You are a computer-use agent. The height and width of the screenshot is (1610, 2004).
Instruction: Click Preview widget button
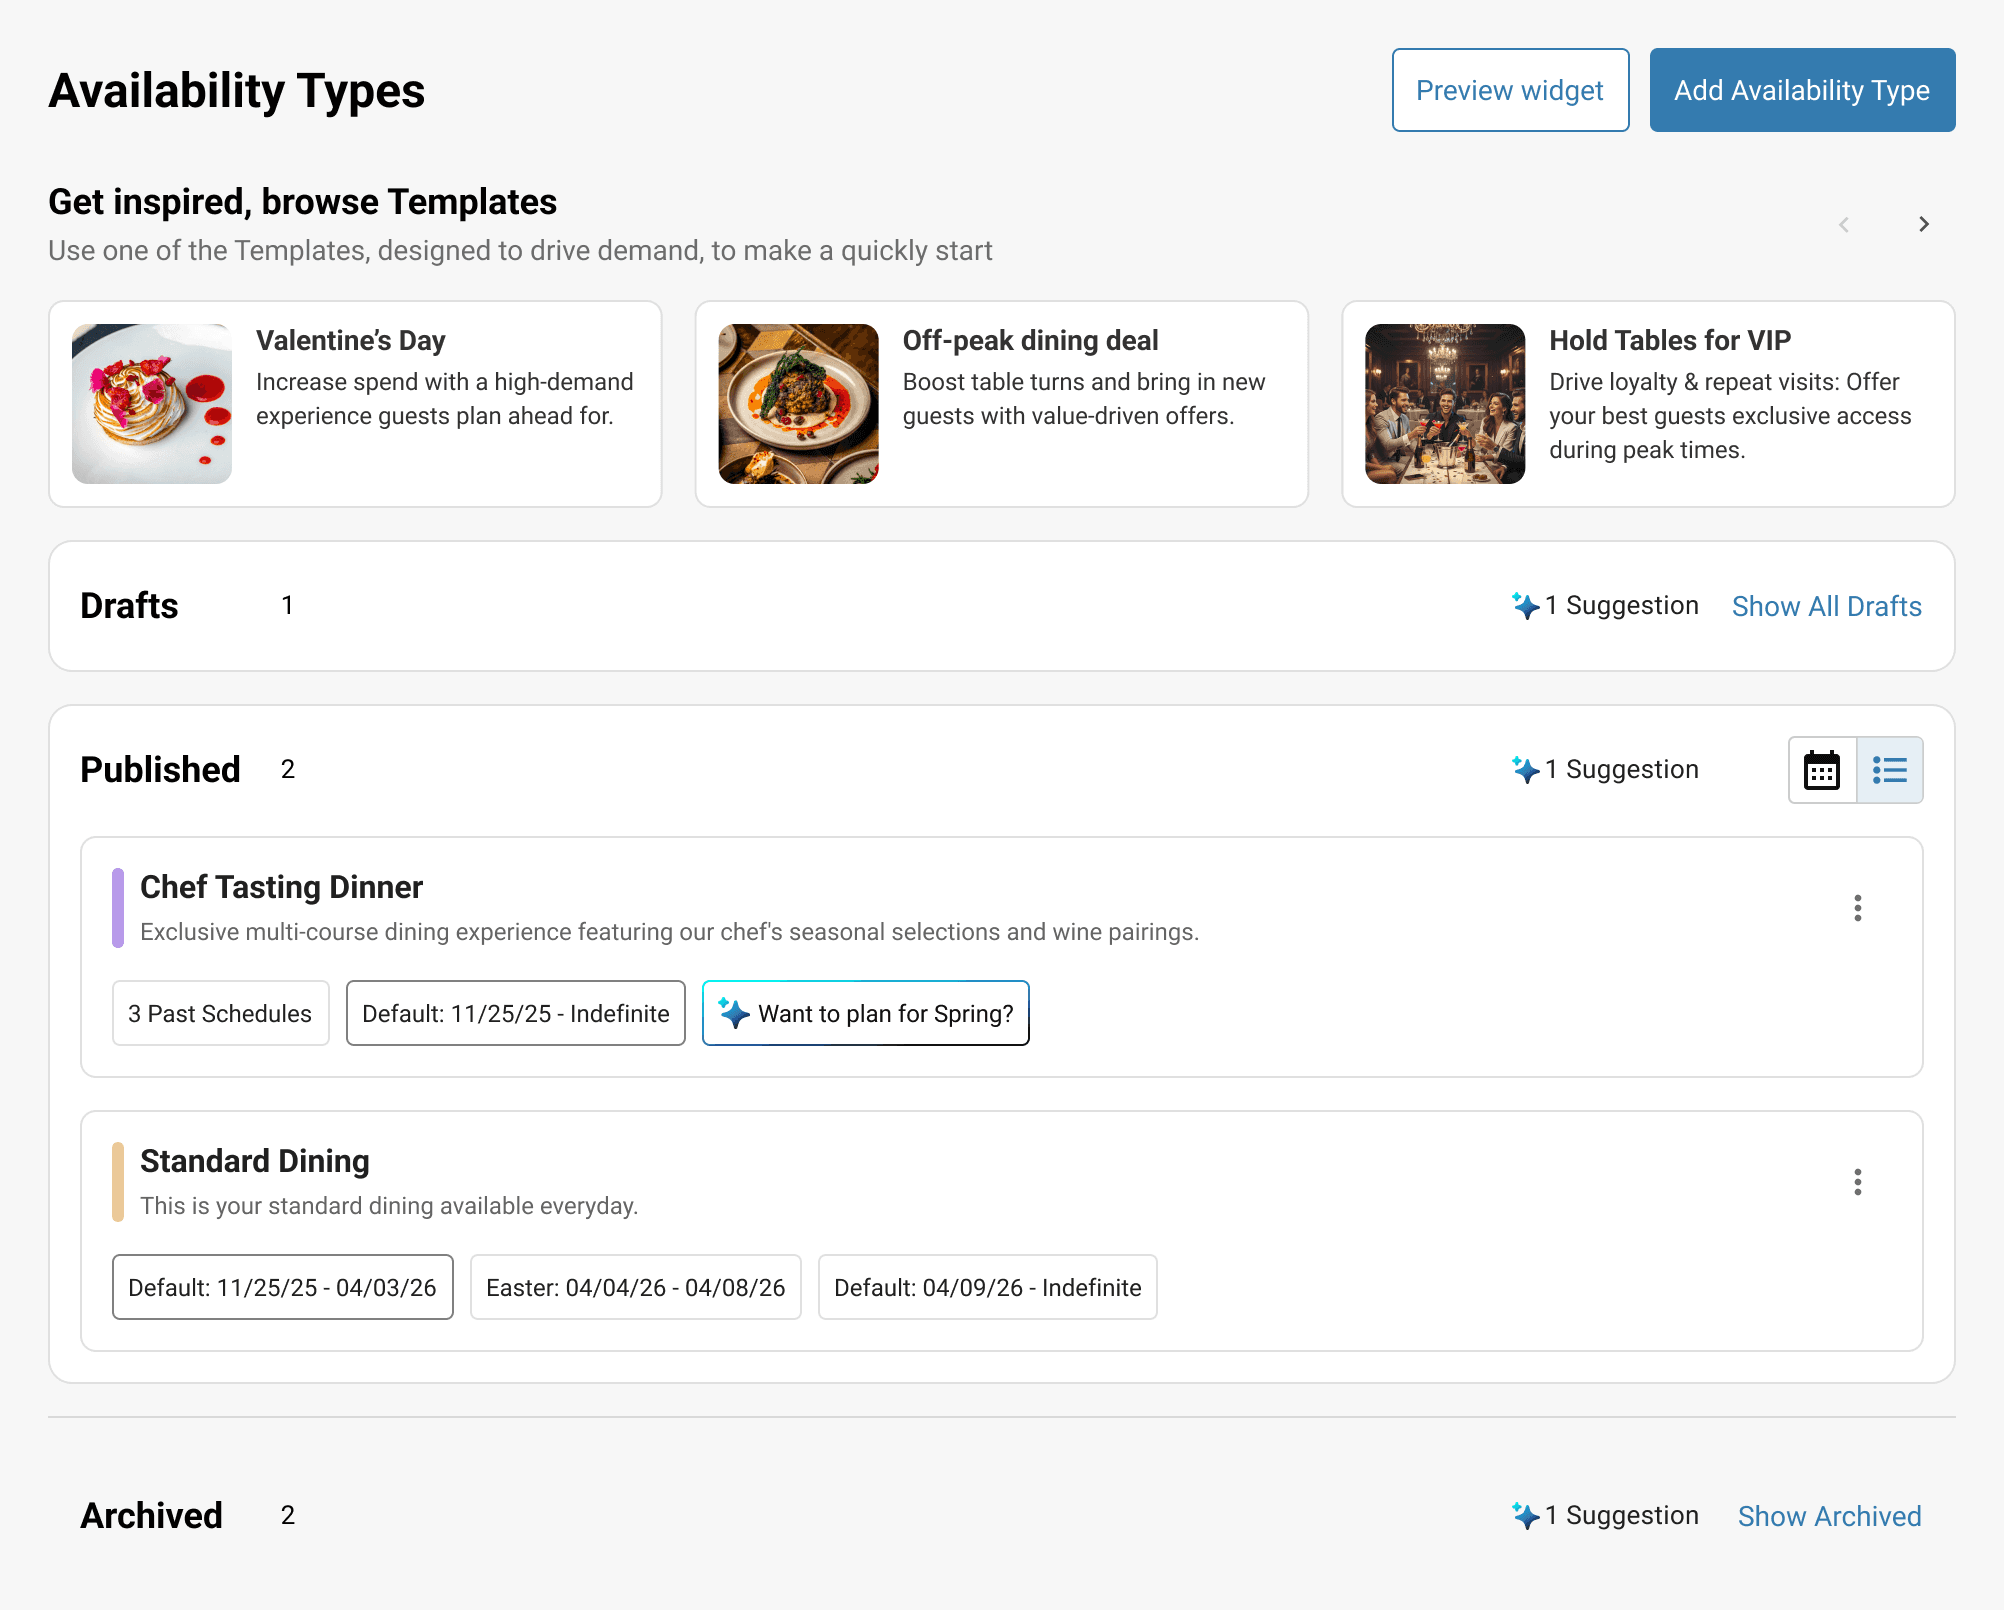tap(1509, 90)
